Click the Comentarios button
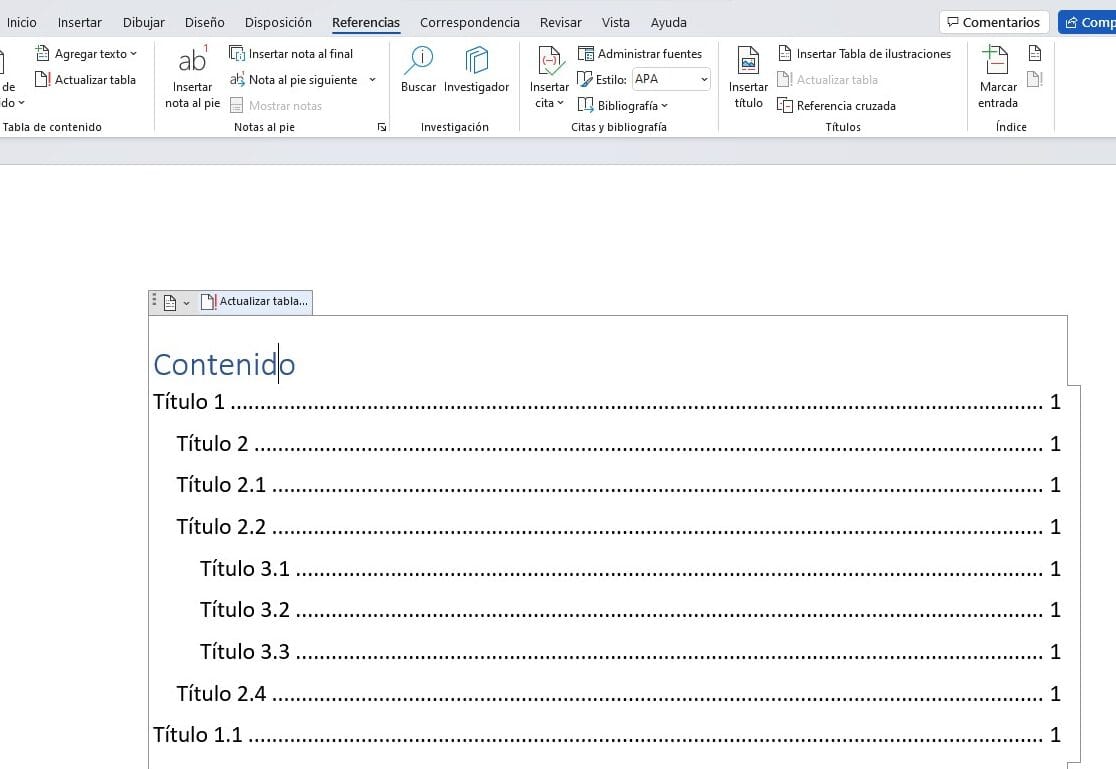This screenshot has height=769, width=1116. tap(993, 21)
